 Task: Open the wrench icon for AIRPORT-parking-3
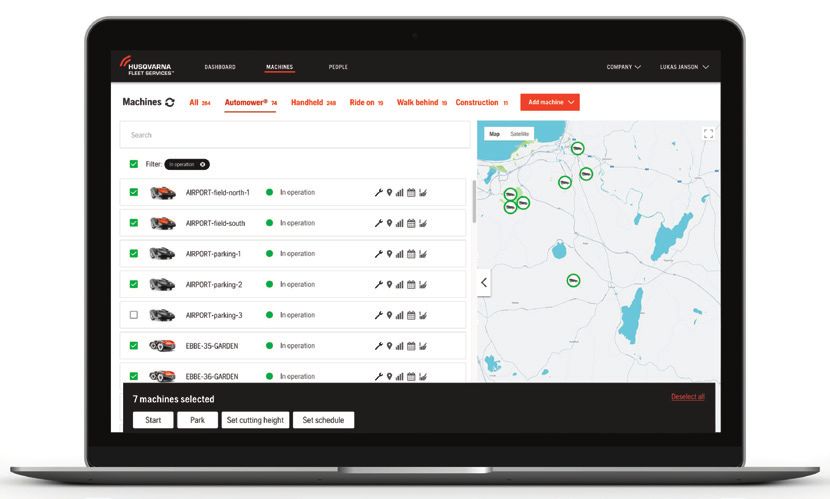[378, 315]
